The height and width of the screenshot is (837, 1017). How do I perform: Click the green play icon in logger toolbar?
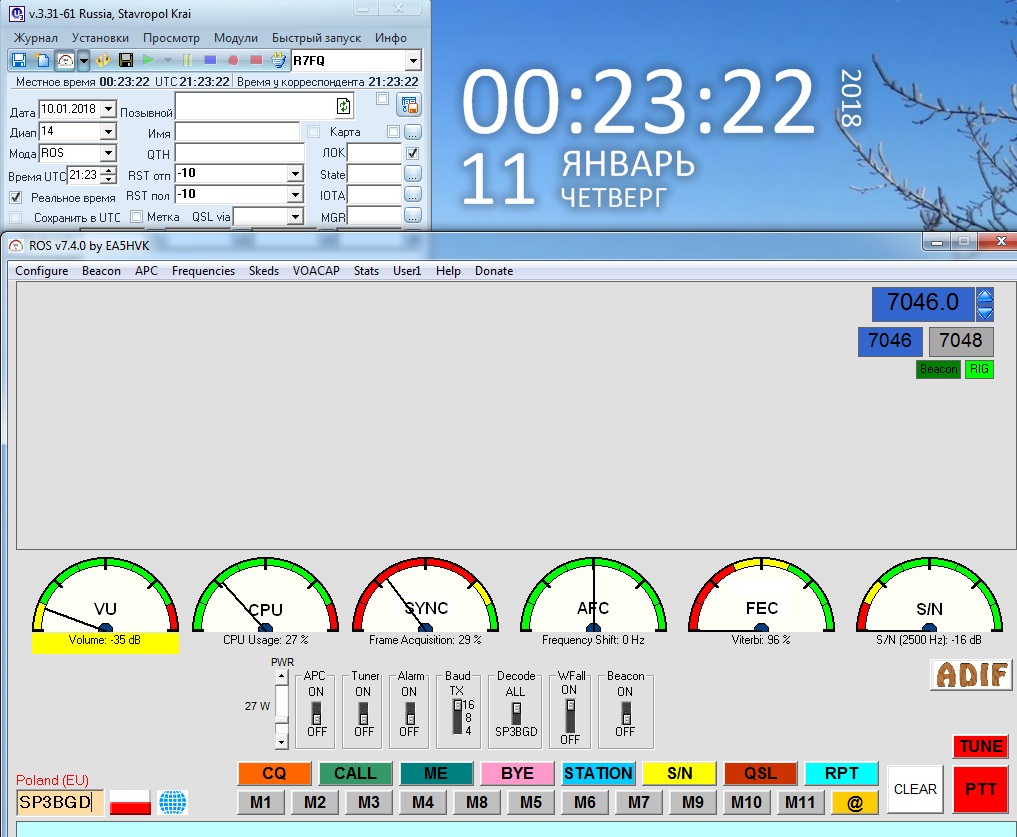click(149, 60)
